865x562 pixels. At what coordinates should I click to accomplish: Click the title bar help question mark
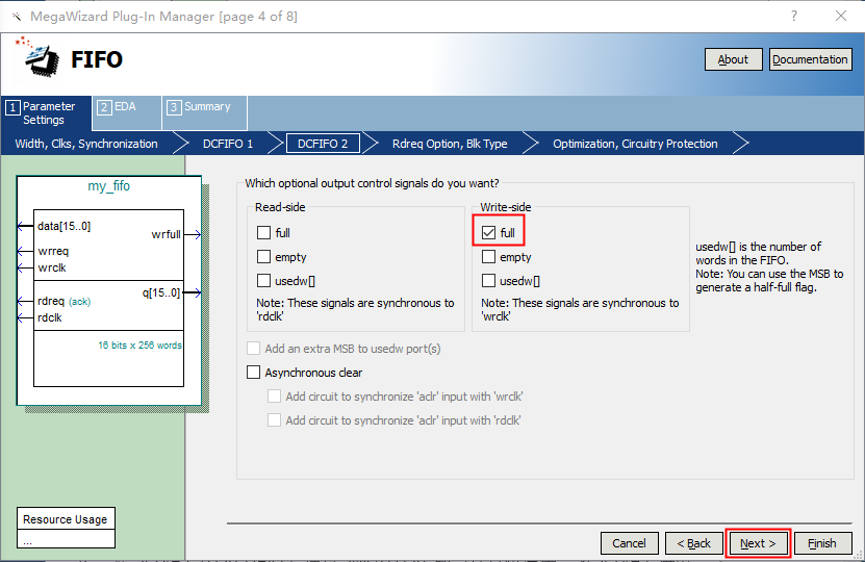(x=794, y=16)
